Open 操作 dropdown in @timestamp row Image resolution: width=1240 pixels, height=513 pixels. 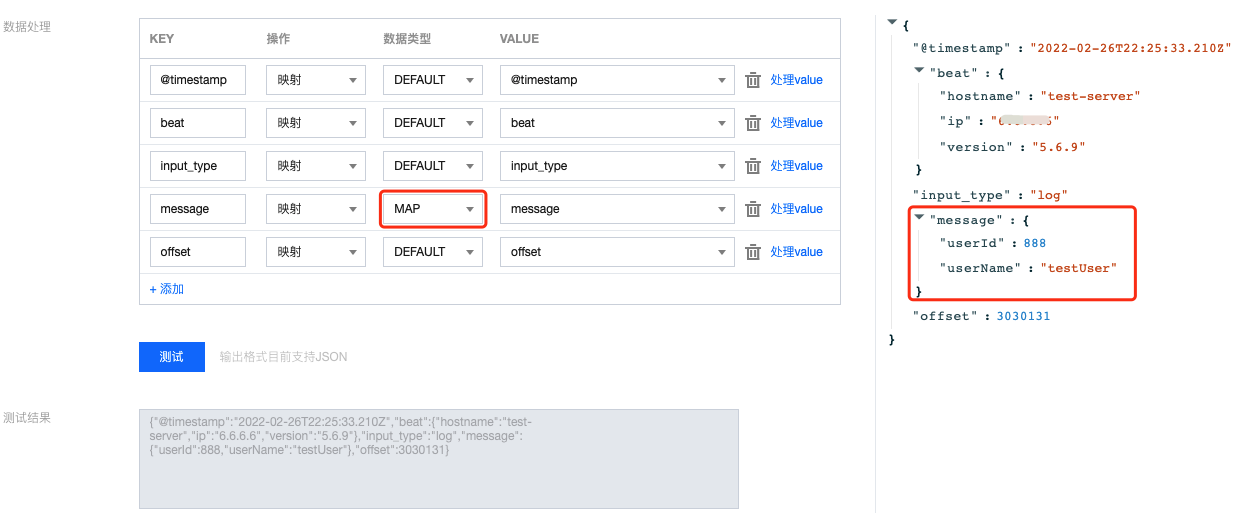coord(316,80)
